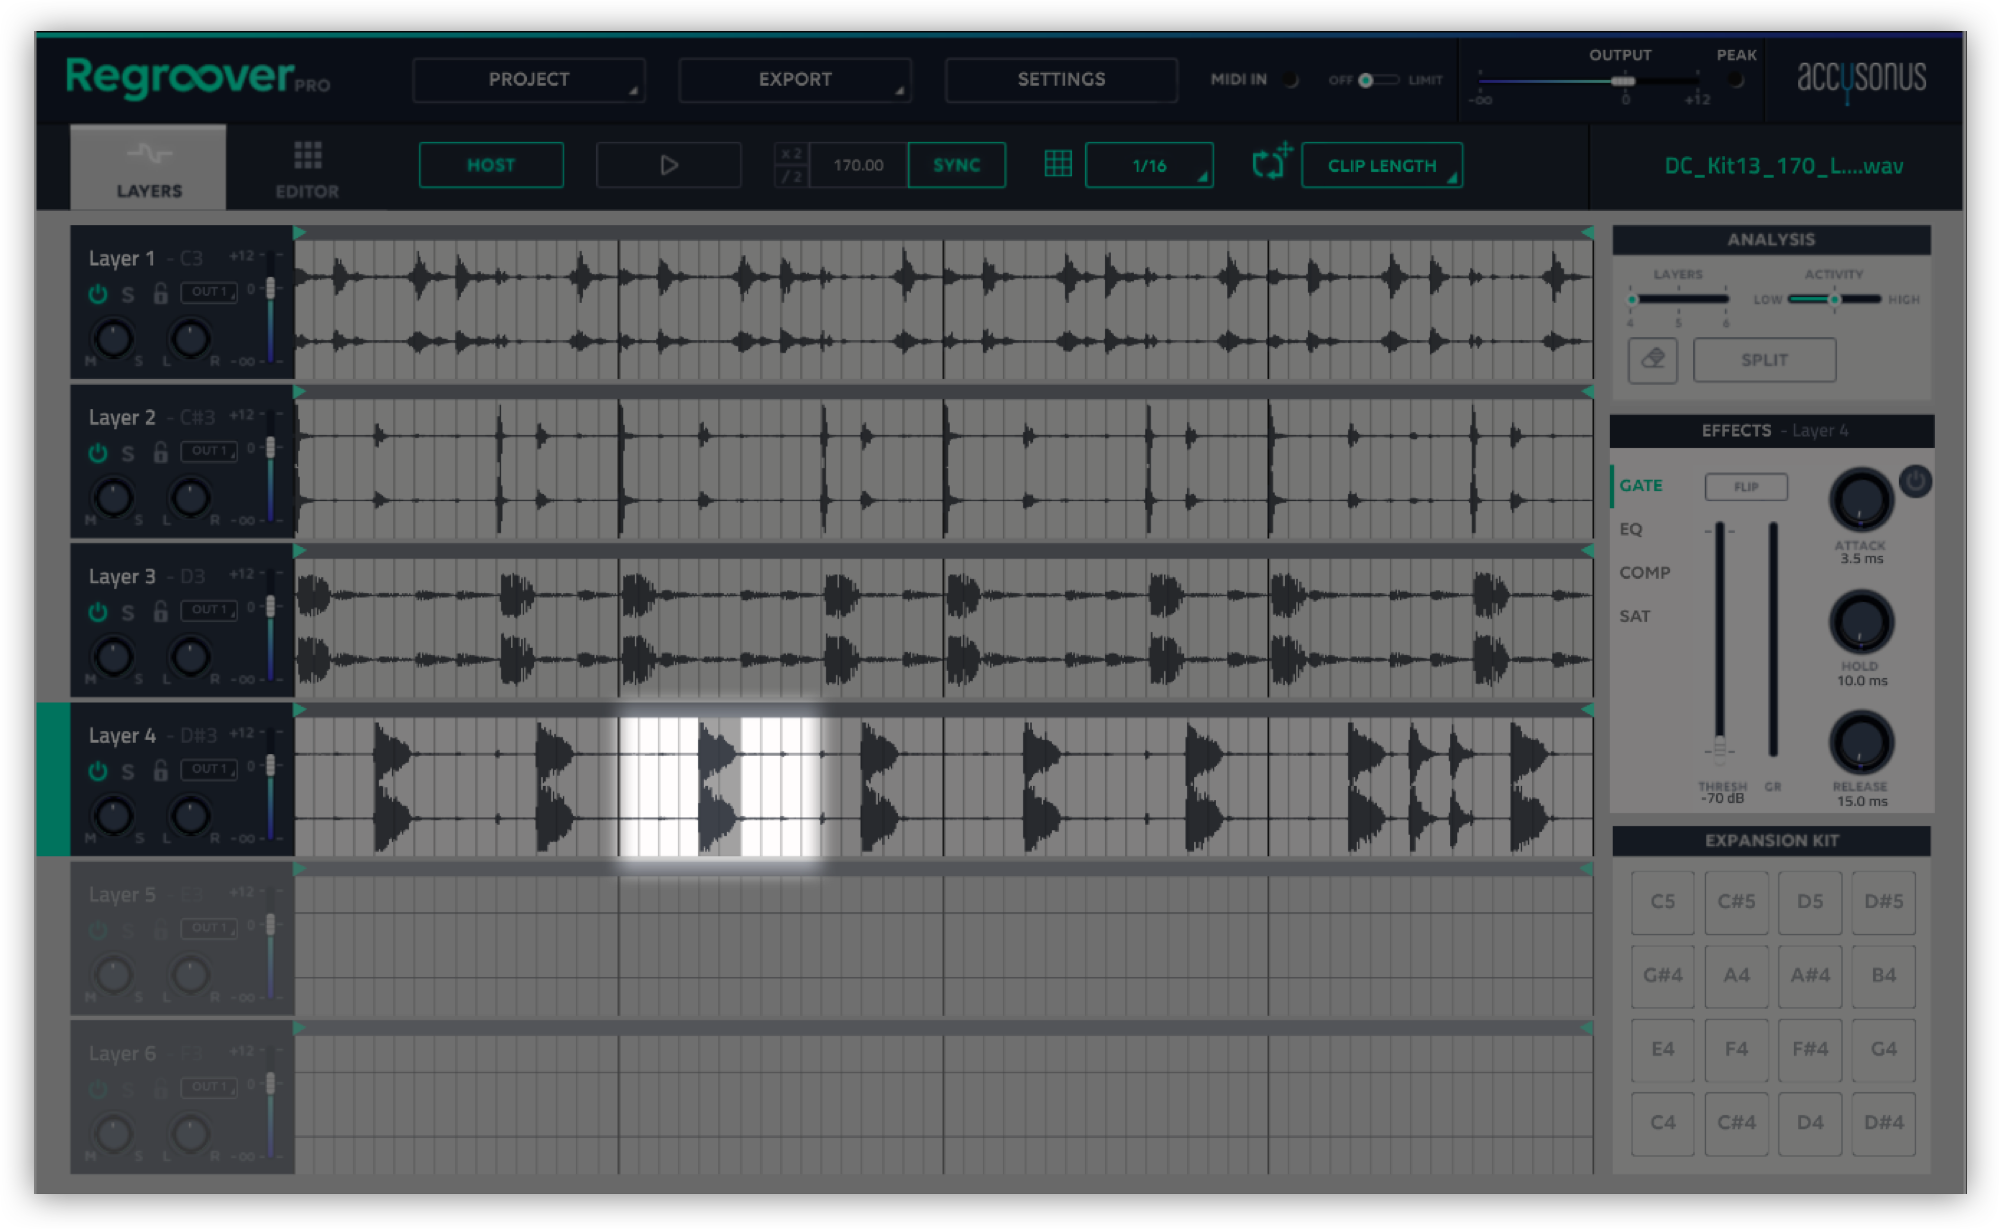Screen dimensions: 2000x1230
Task: Click the FLIP button in Gate
Action: 1746,487
